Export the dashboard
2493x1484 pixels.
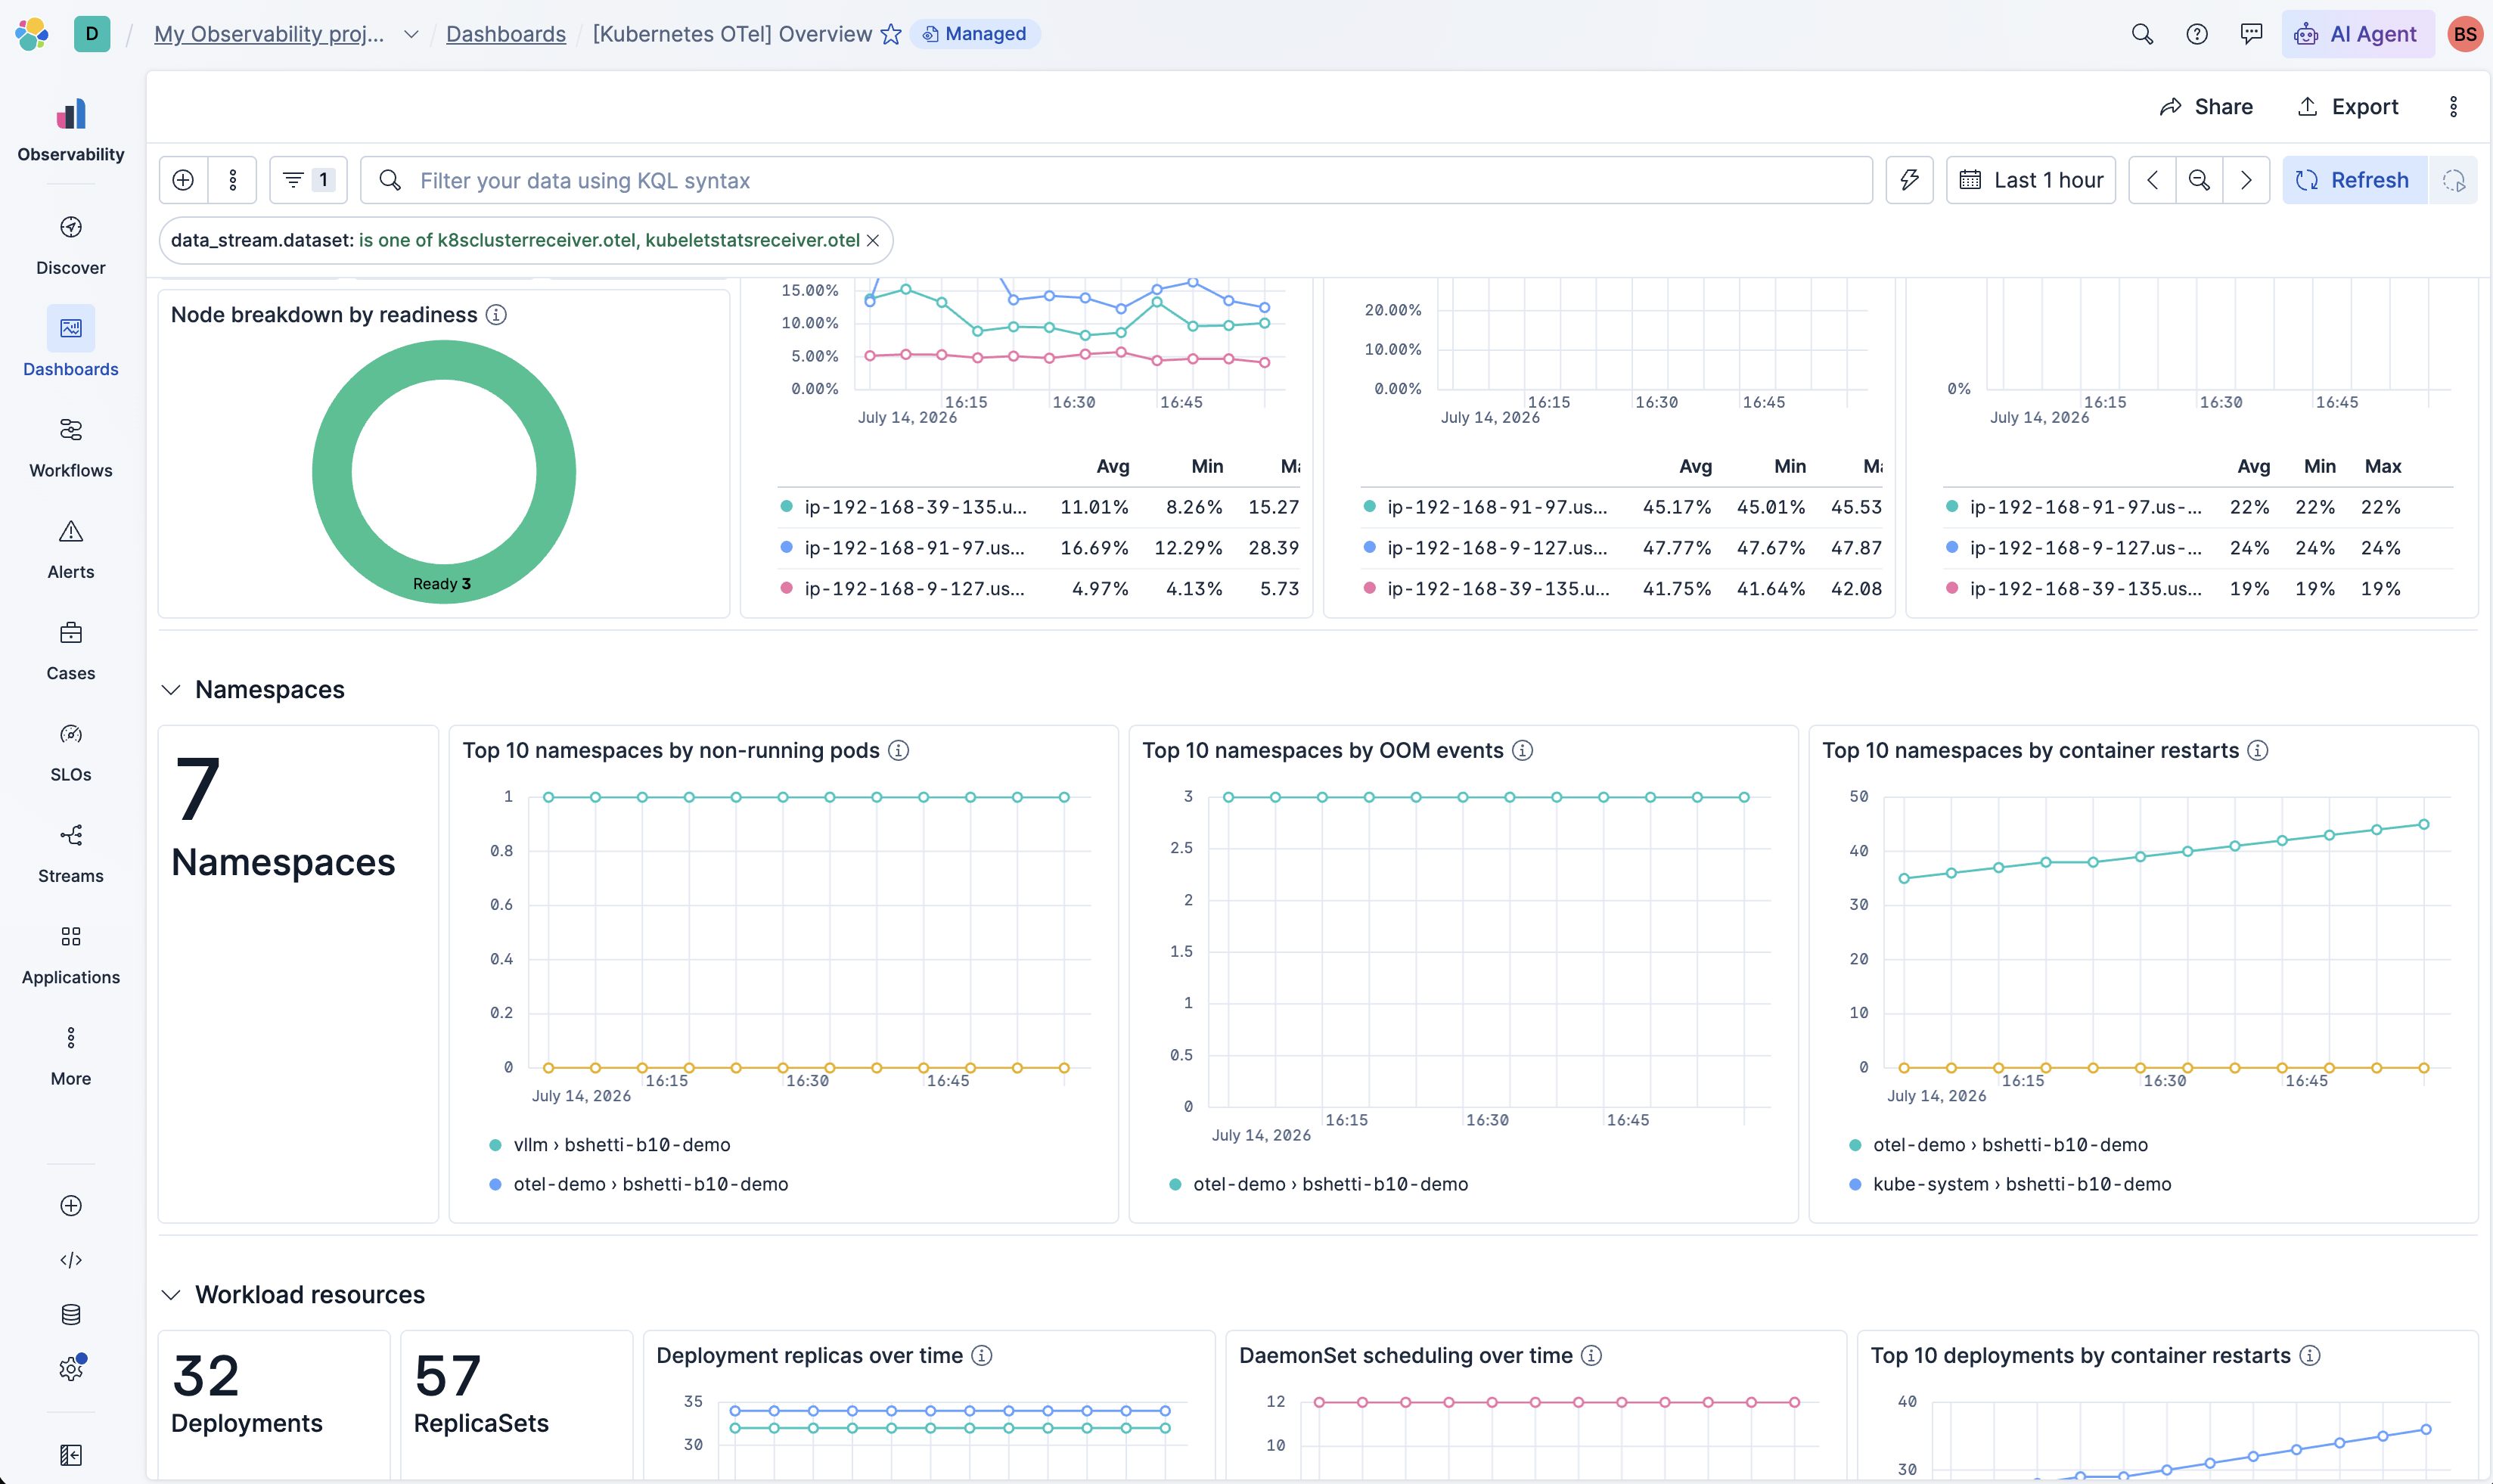(x=2347, y=107)
